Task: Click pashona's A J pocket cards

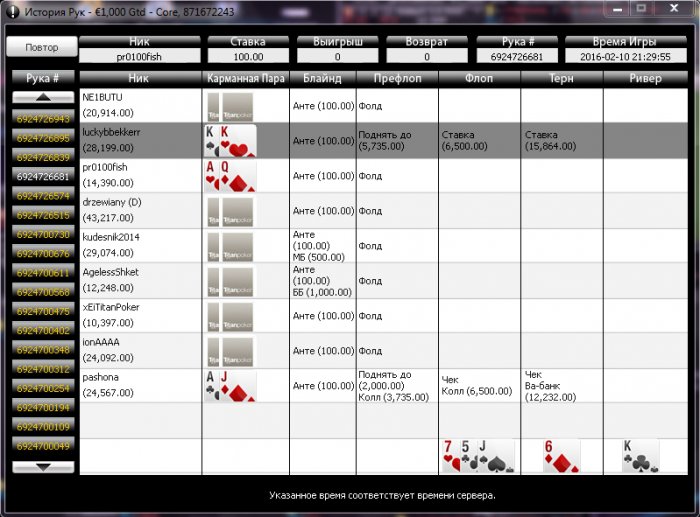Action: coord(230,386)
